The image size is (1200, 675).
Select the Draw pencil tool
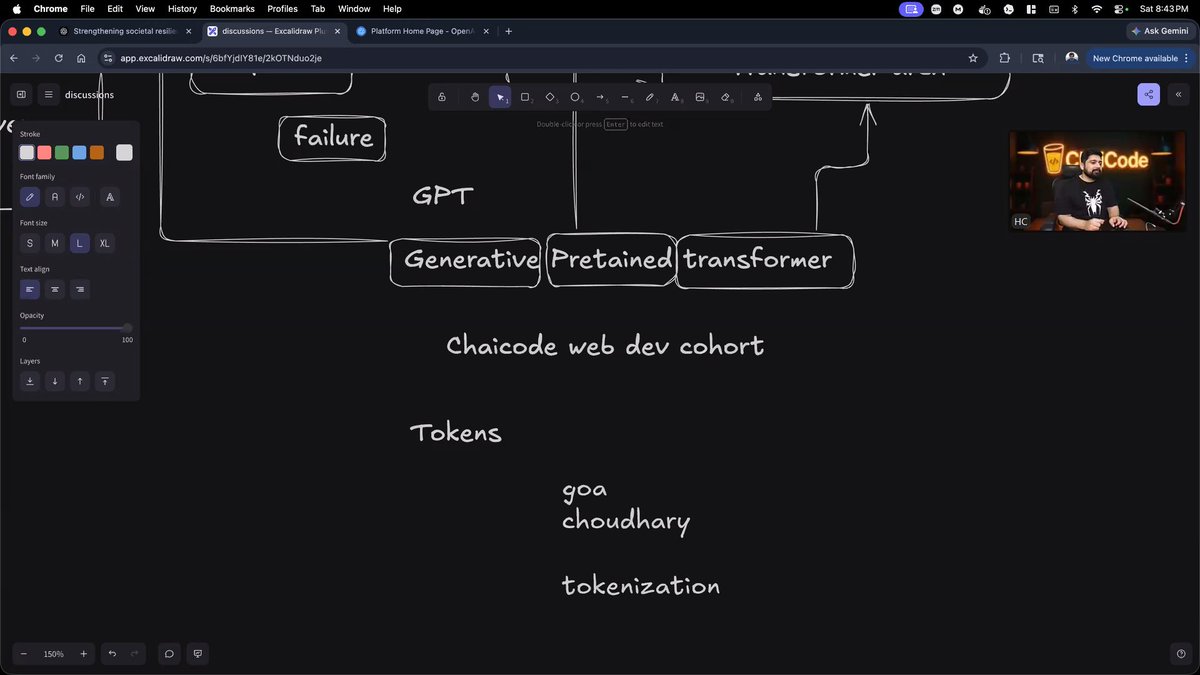pyautogui.click(x=650, y=97)
